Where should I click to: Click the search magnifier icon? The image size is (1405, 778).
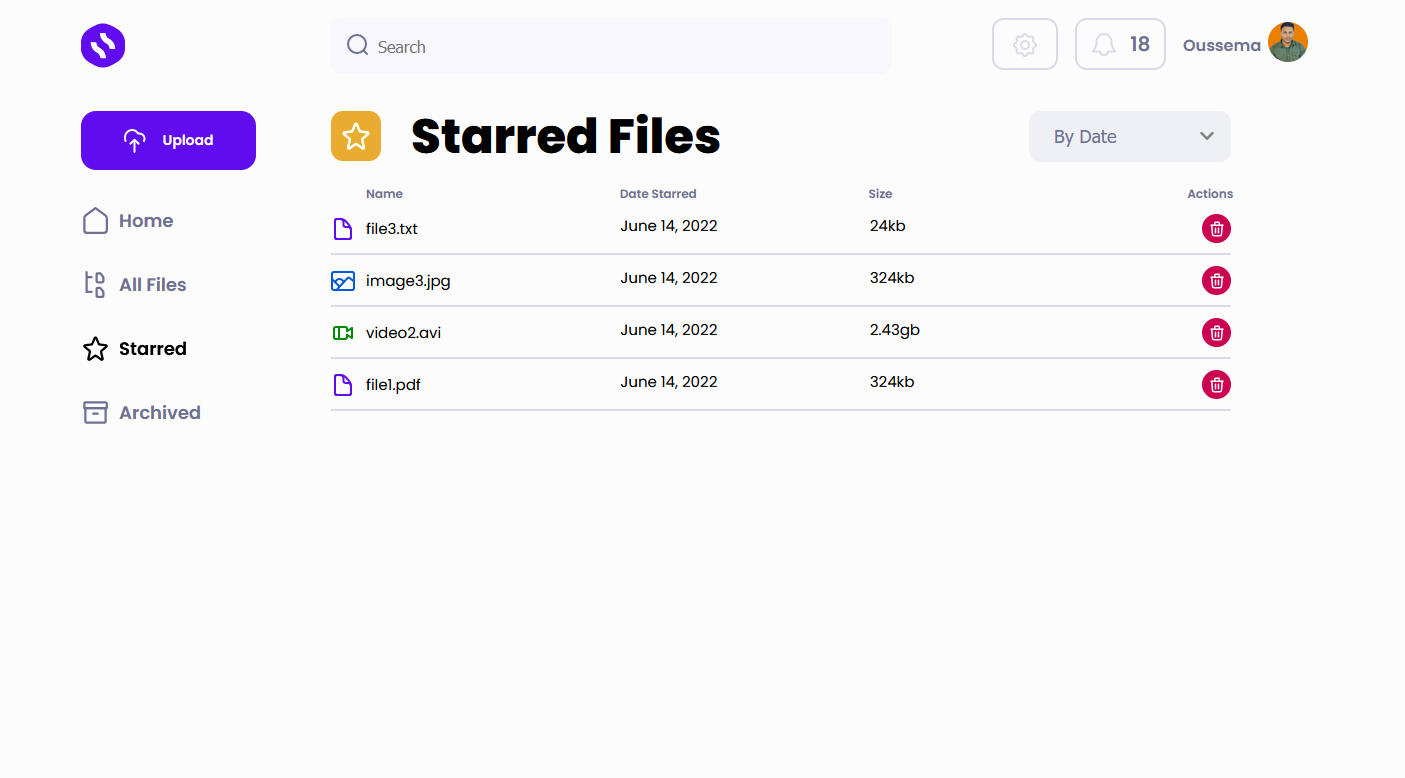click(358, 45)
